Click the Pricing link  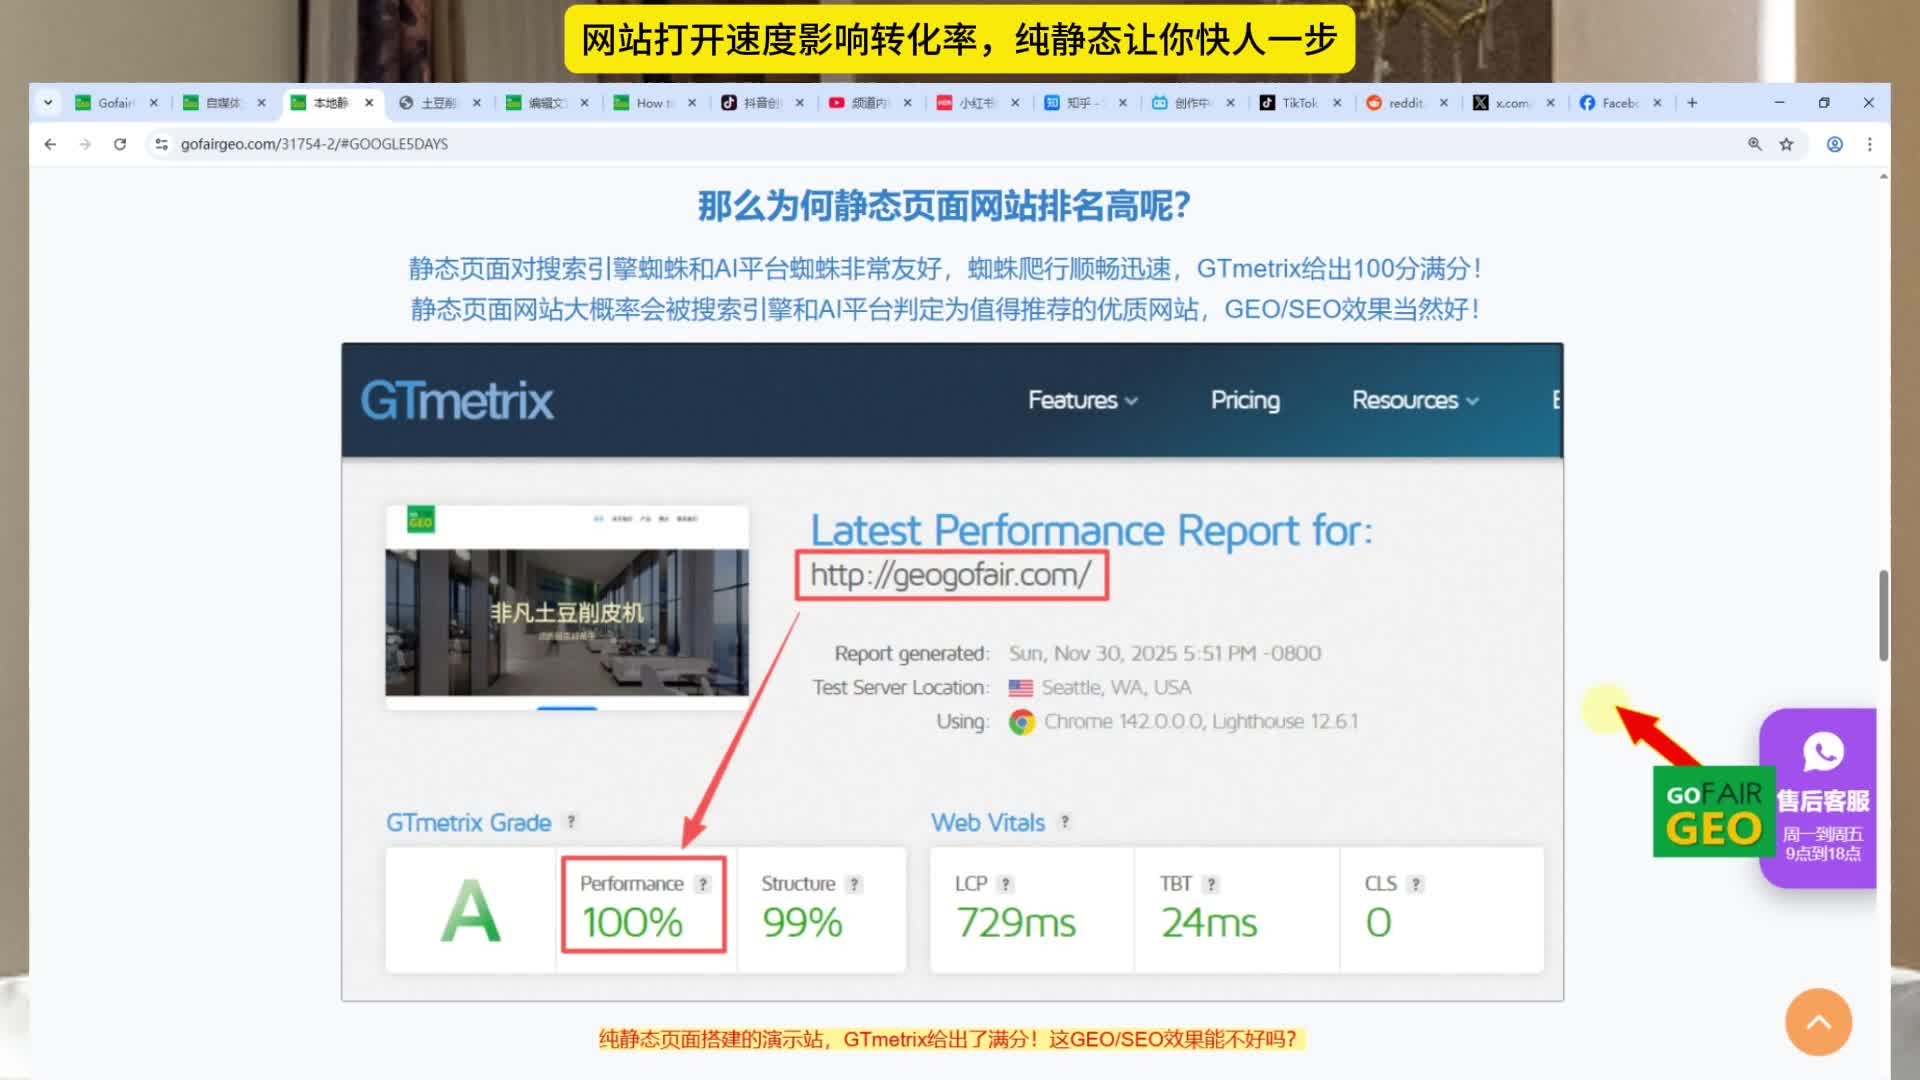pyautogui.click(x=1245, y=400)
